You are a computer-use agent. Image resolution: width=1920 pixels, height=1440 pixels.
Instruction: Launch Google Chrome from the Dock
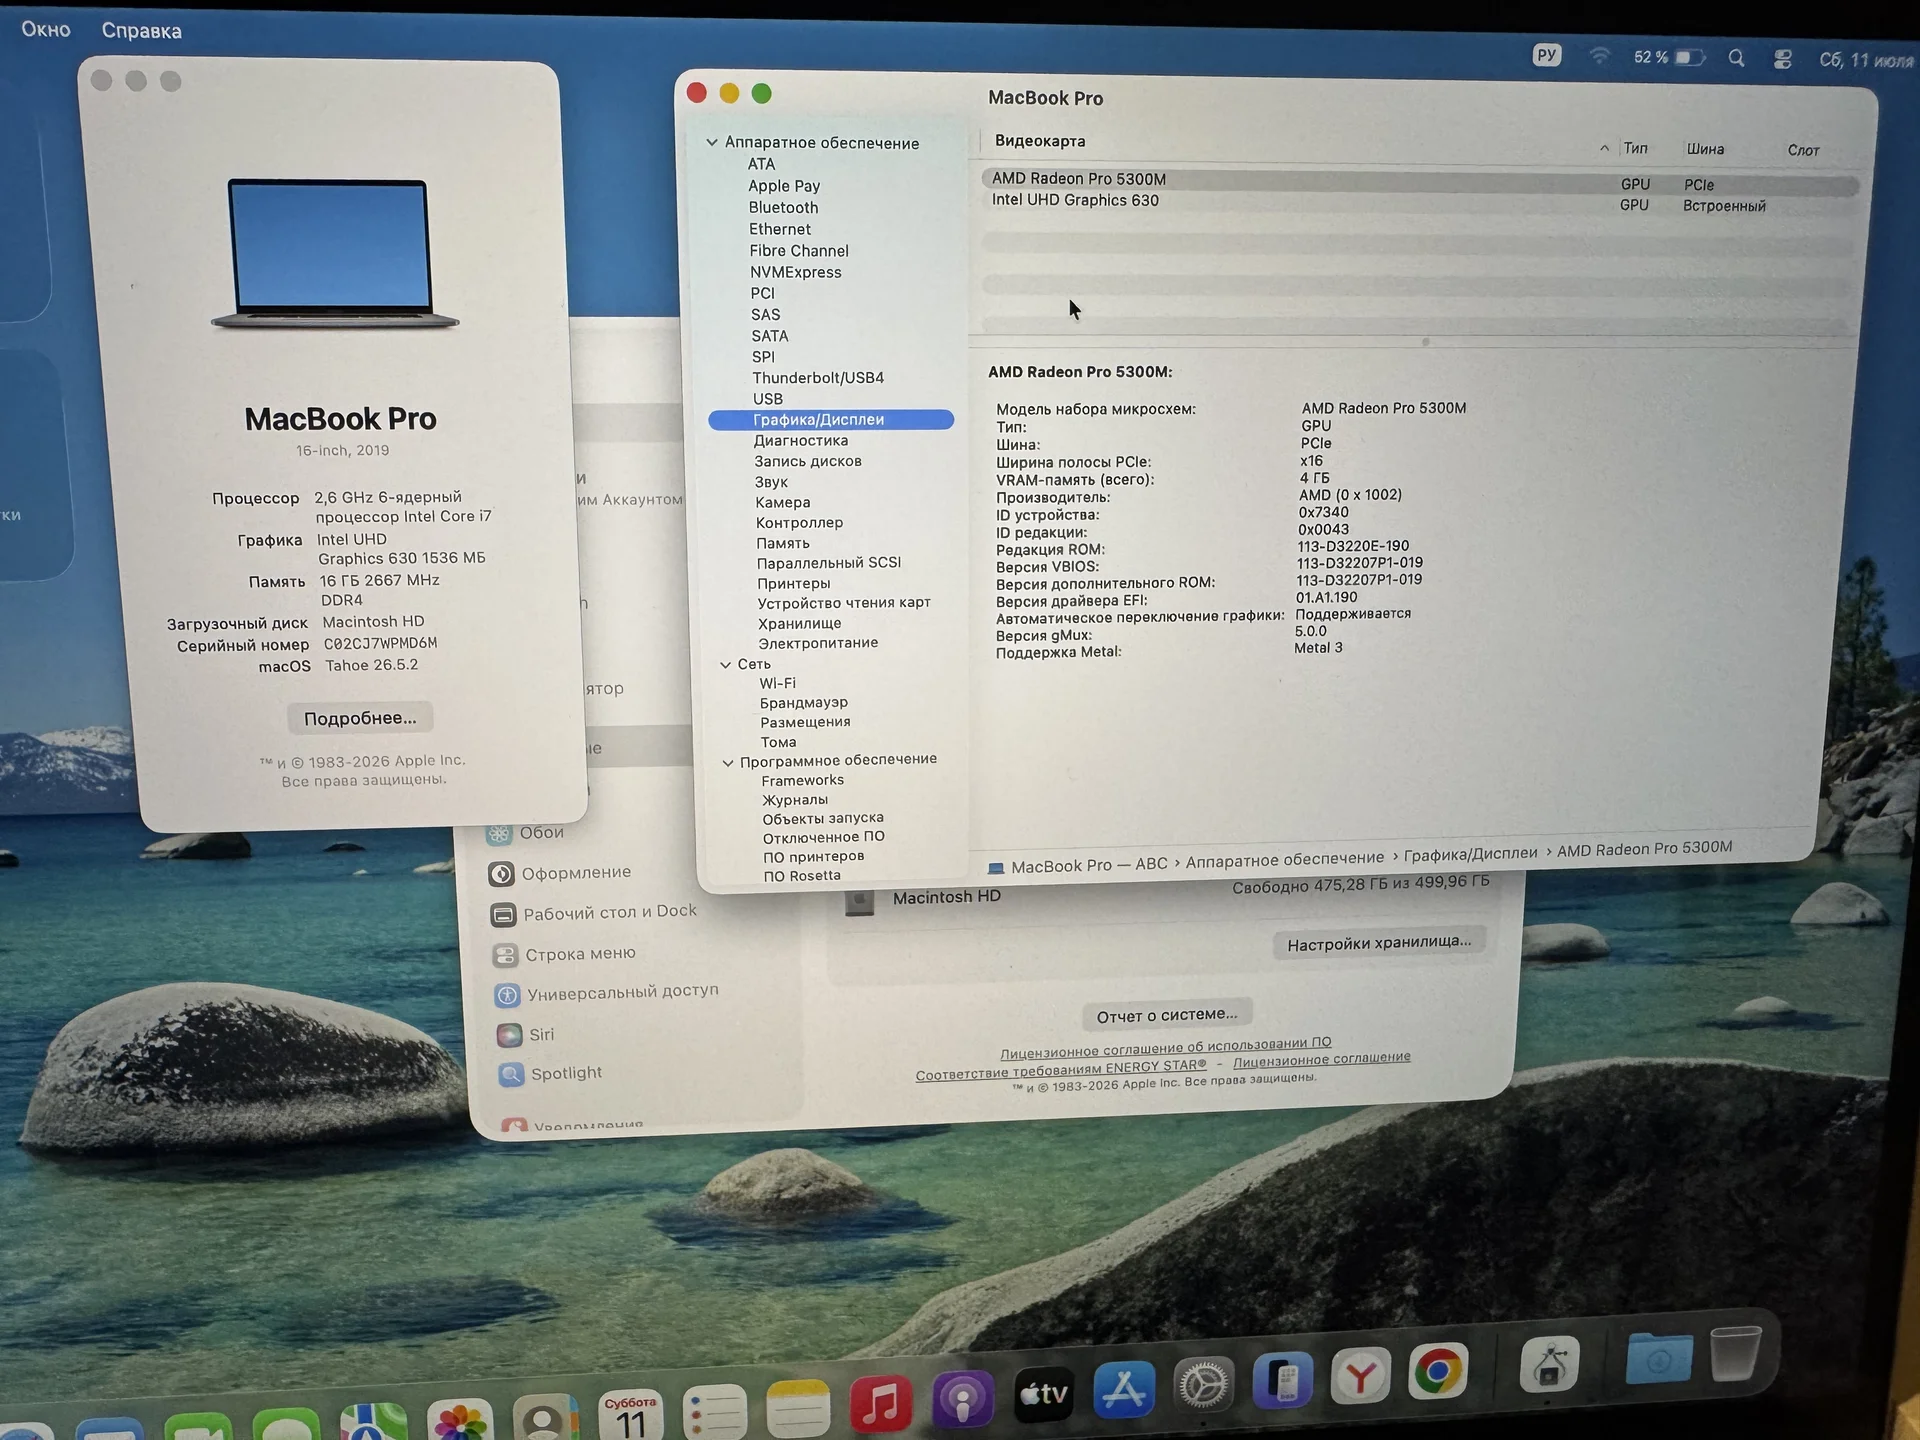pos(1438,1371)
